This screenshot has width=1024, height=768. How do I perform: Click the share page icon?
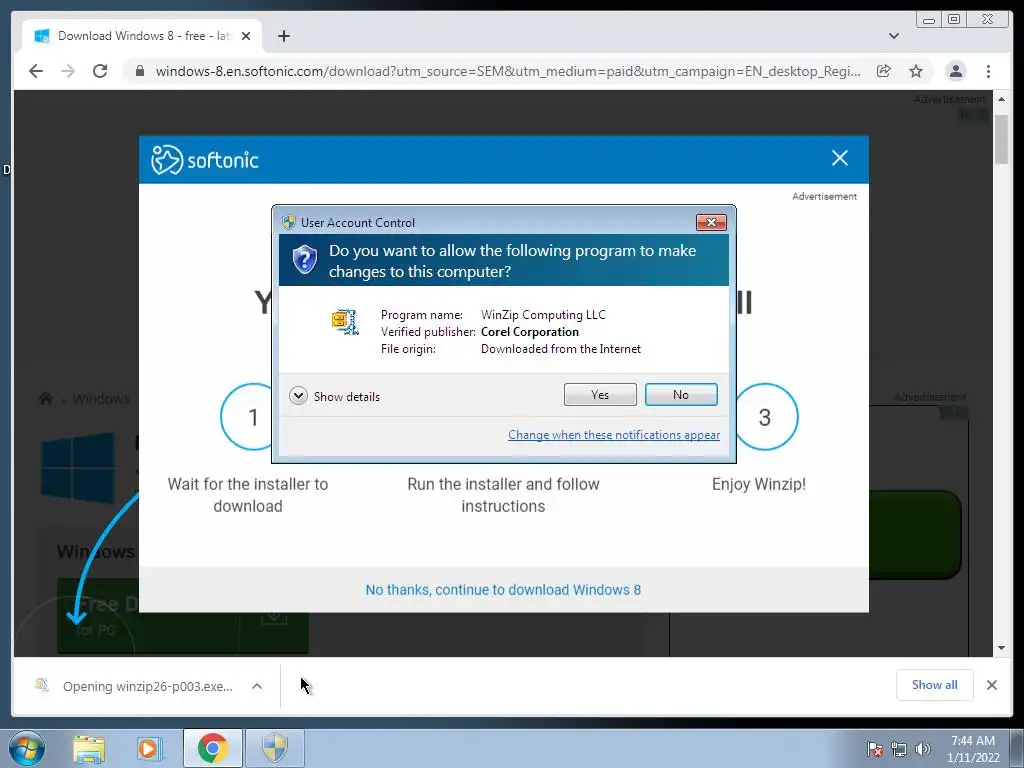tap(884, 71)
